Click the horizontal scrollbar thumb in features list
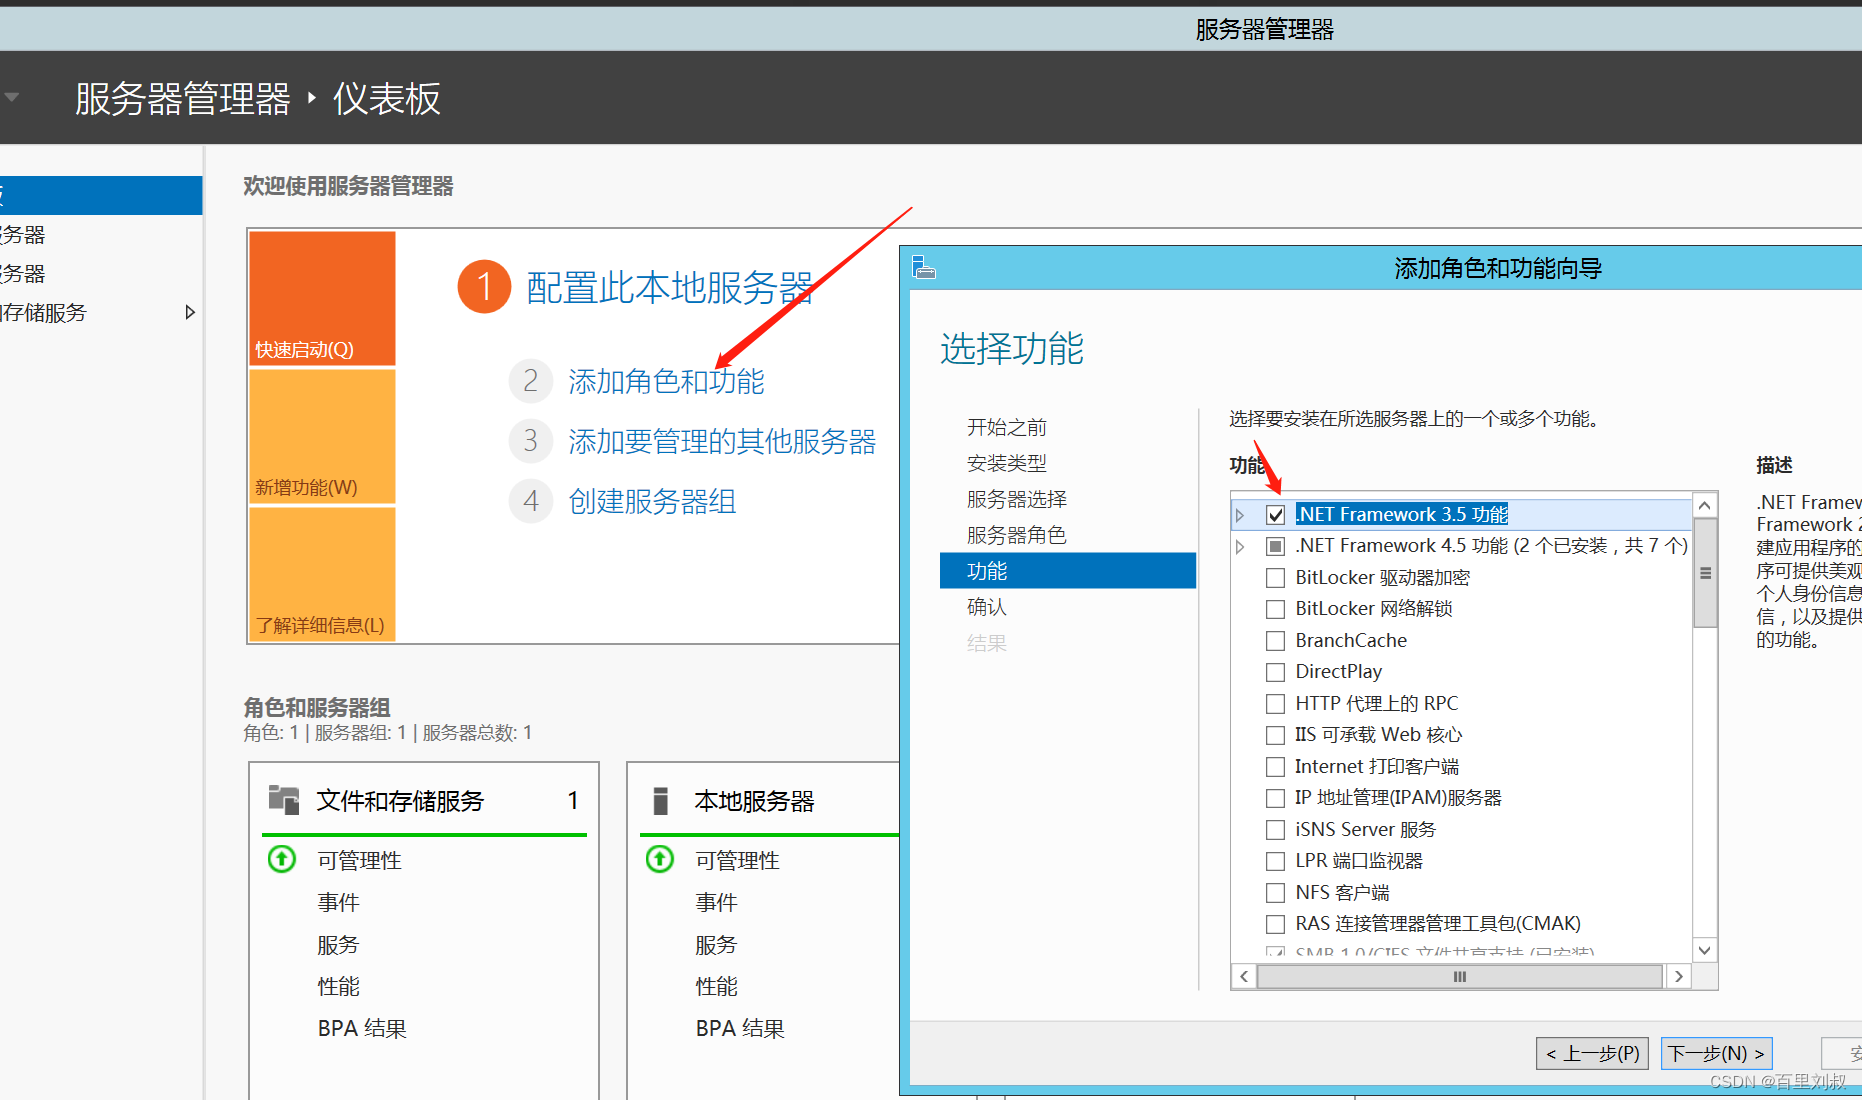This screenshot has height=1100, width=1862. point(1460,976)
